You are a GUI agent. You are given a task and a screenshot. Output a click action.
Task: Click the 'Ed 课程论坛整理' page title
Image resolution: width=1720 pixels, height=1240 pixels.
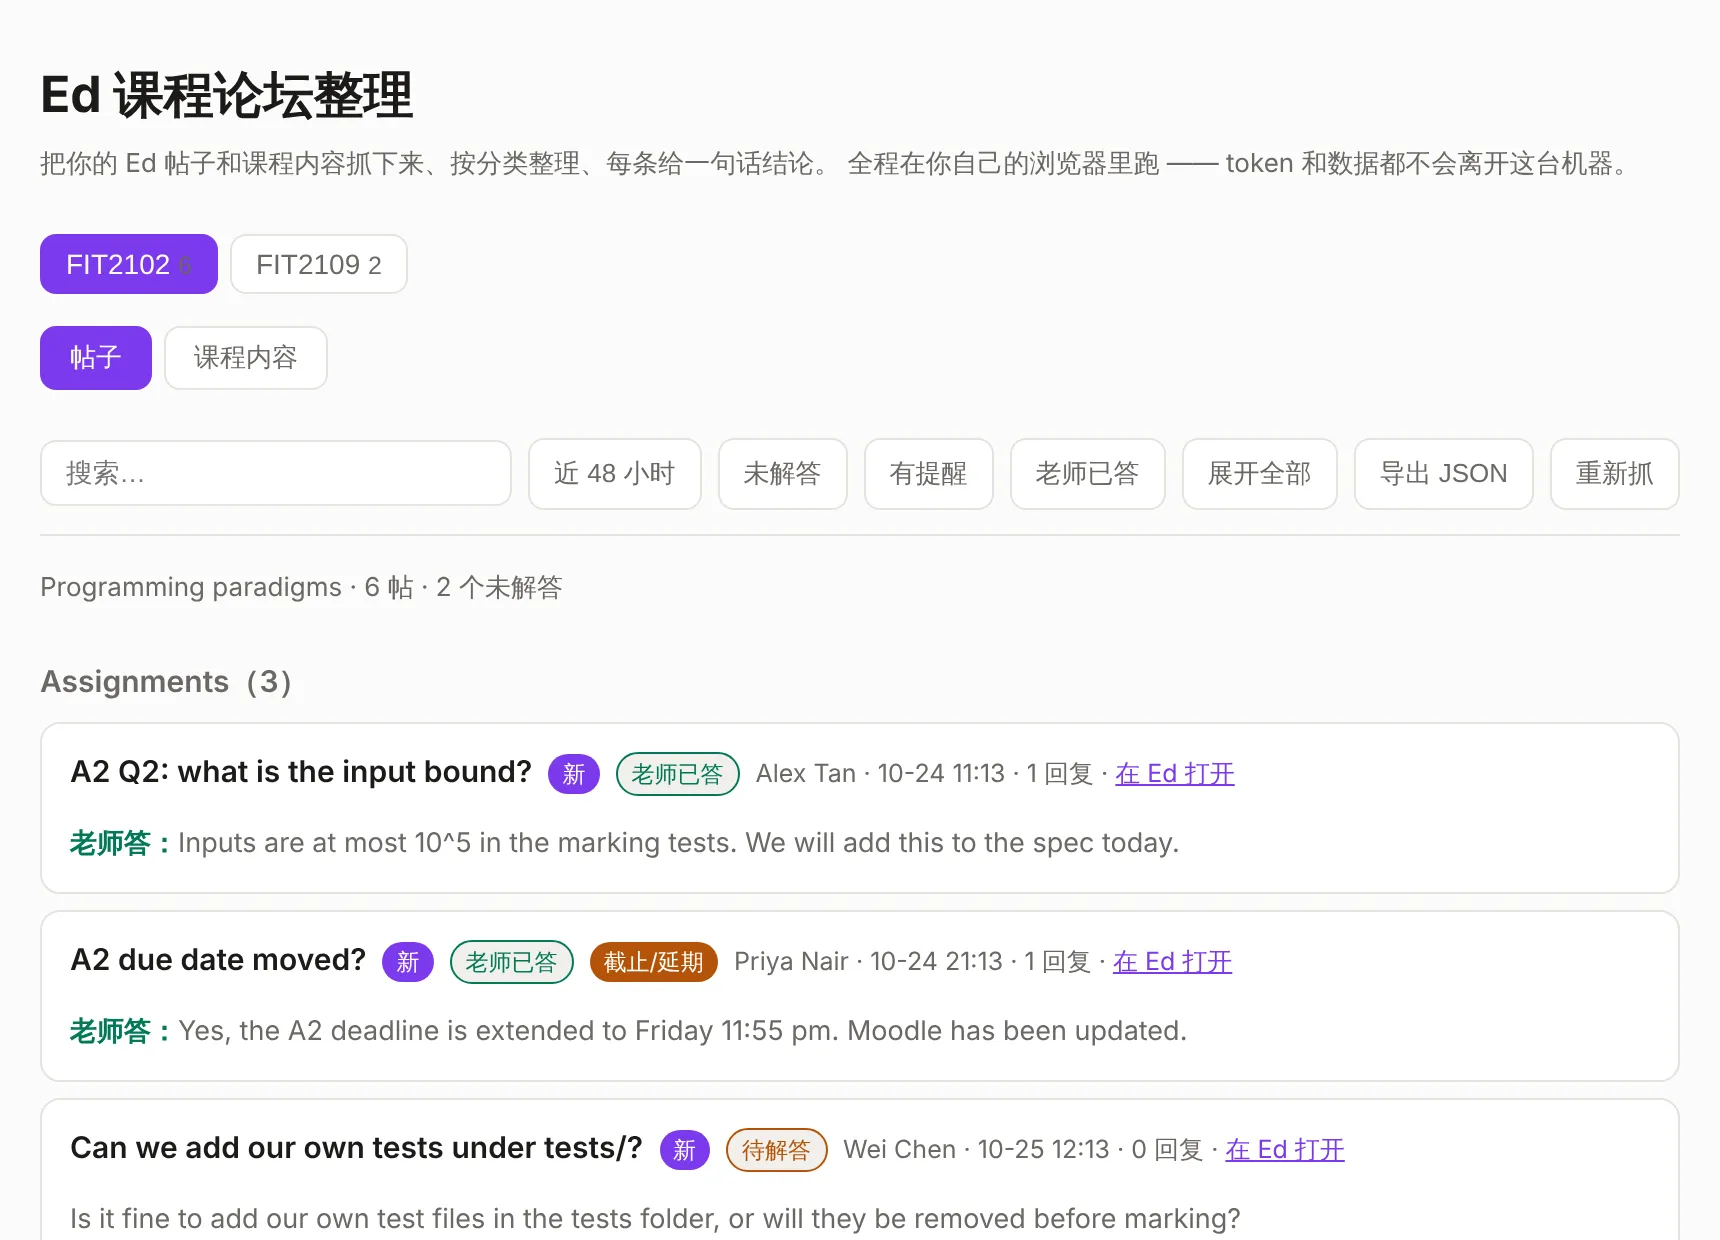point(227,96)
